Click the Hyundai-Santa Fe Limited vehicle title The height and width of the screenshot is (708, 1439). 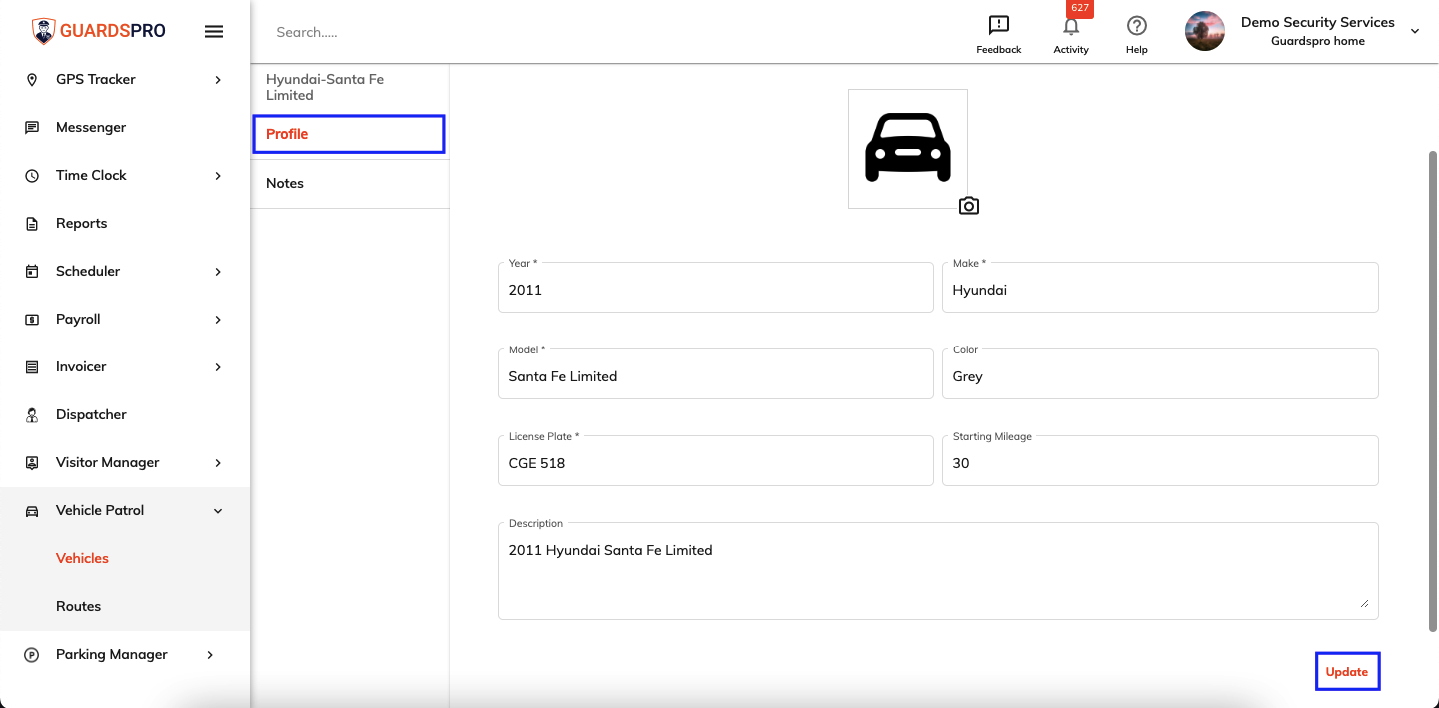(325, 87)
